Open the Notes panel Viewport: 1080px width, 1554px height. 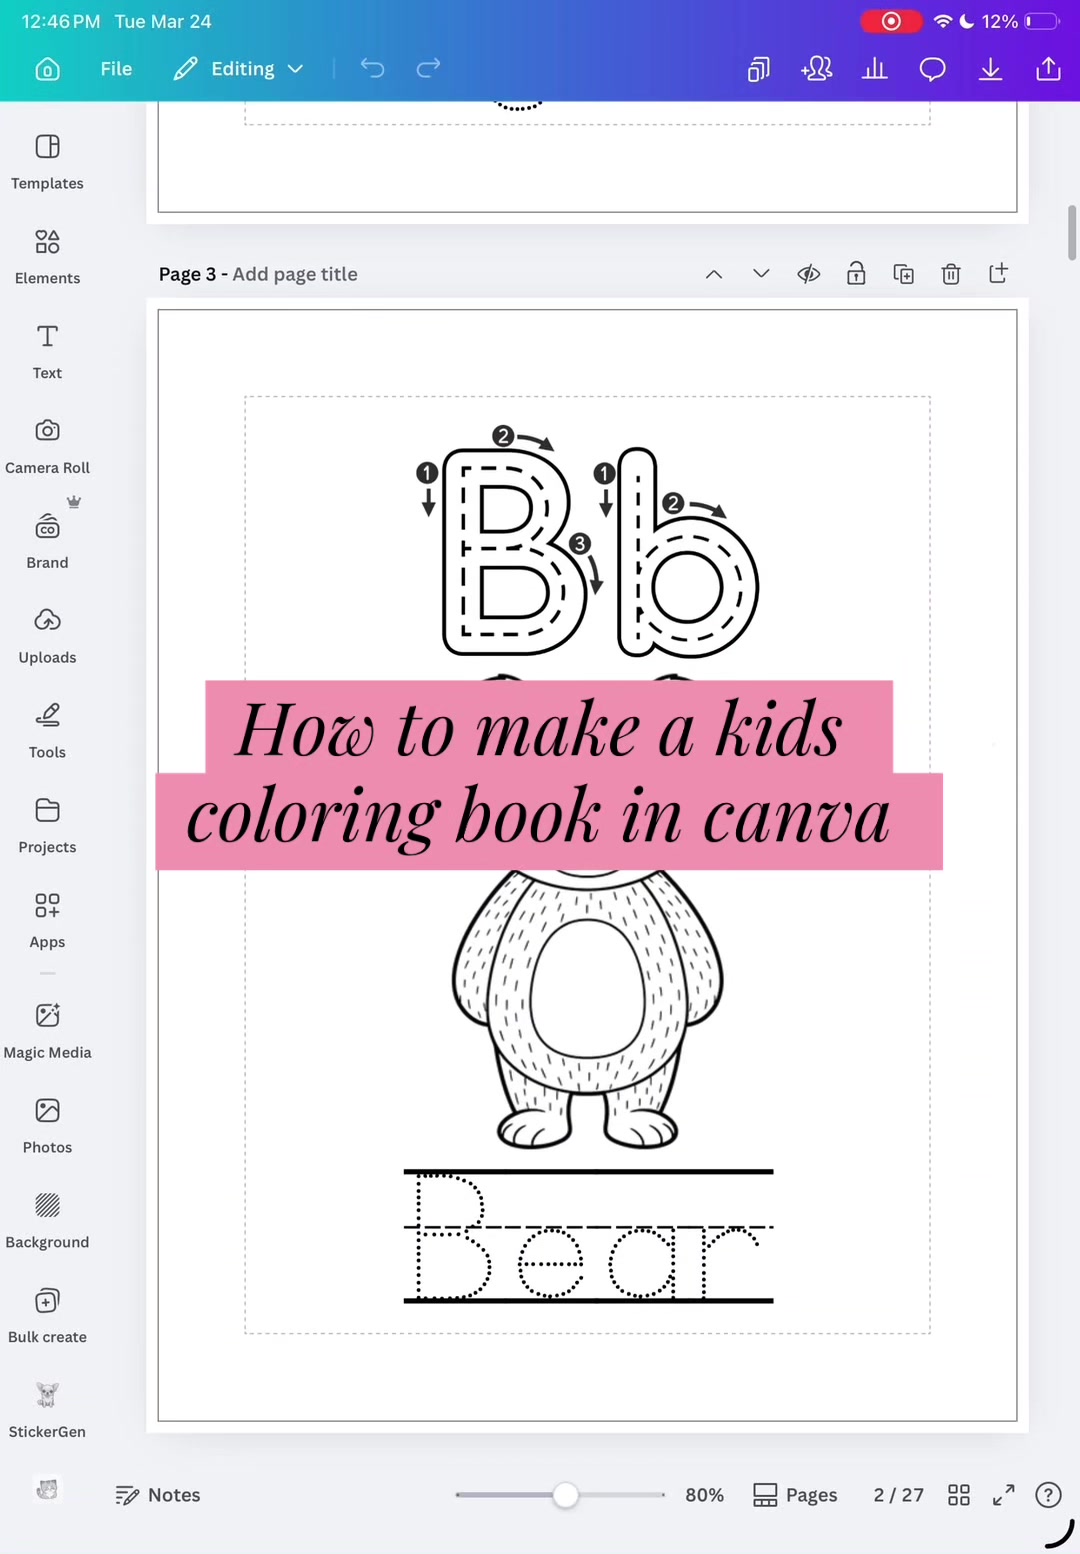(x=158, y=1495)
